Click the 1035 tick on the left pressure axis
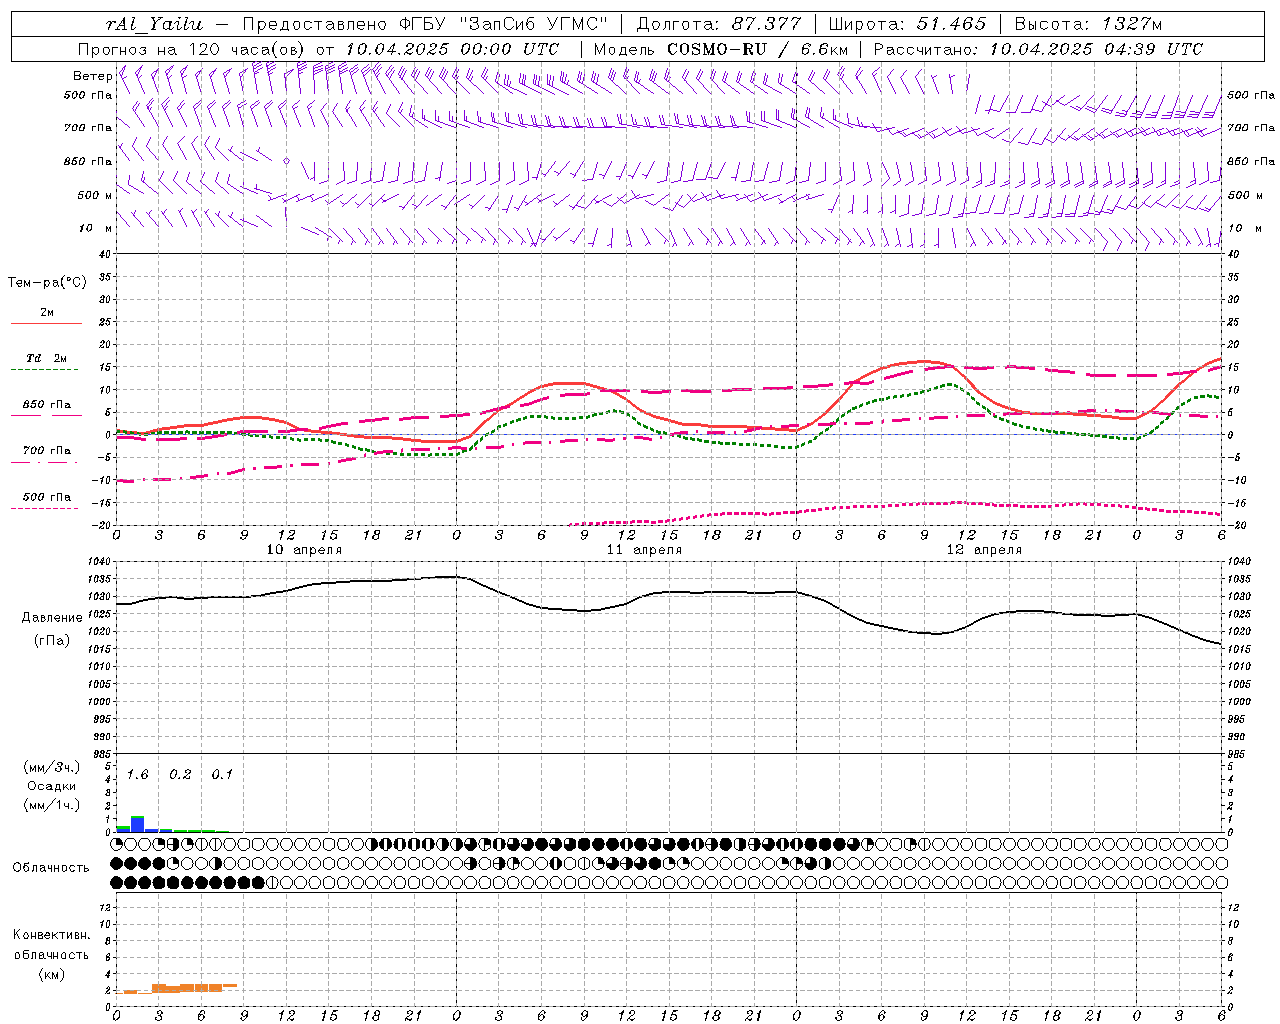This screenshot has width=1280, height=1024. (x=98, y=580)
